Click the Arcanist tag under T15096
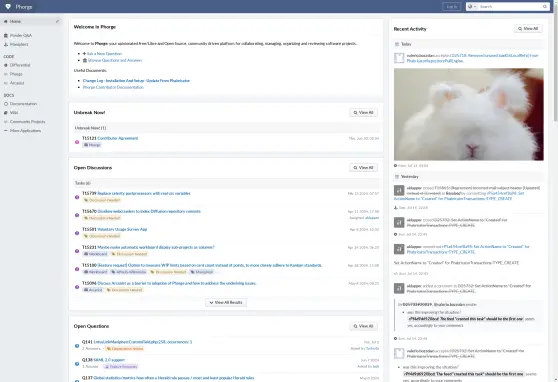 93,290
